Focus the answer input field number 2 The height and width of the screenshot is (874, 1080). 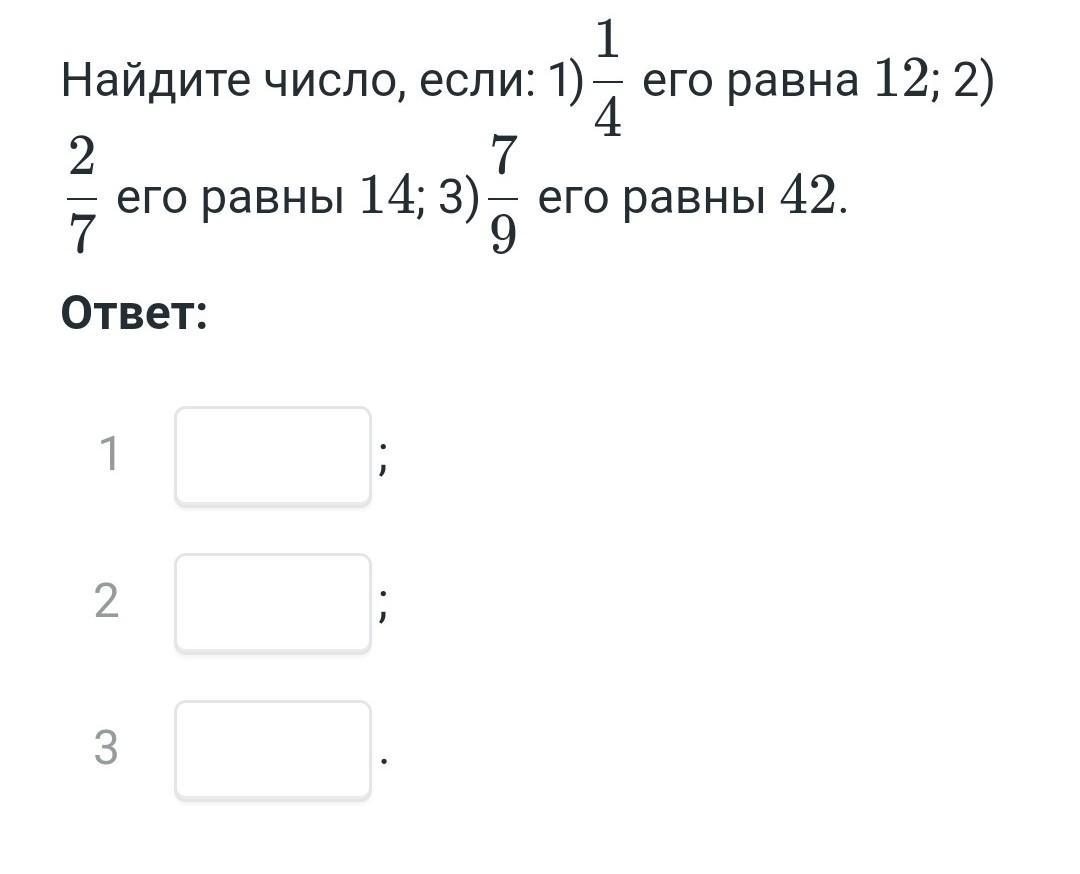point(273,602)
